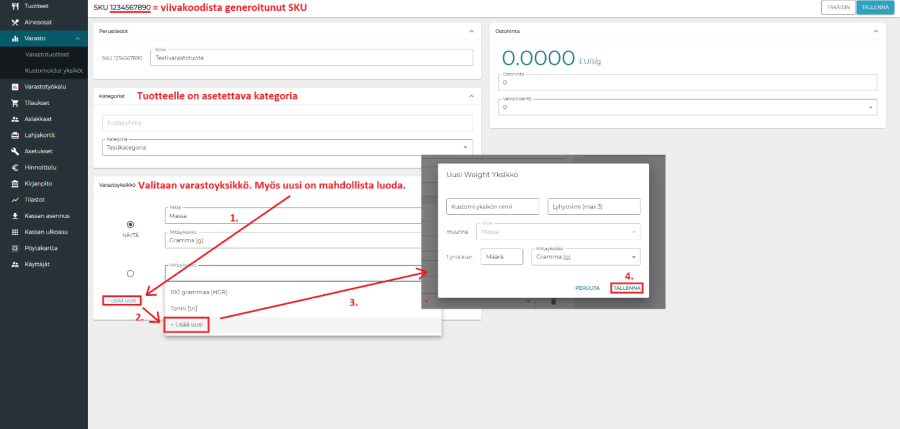900x429 pixels.
Task: Open Lahjakortit gift cards section
Action: click(x=39, y=134)
